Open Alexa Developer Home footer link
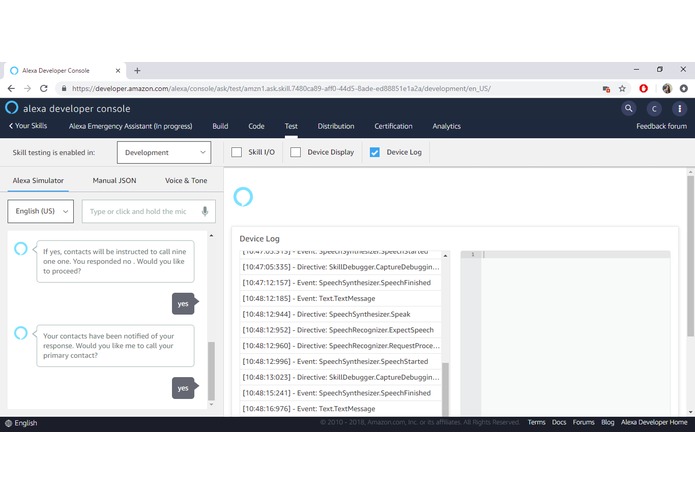This screenshot has width=695, height=494. [x=654, y=422]
